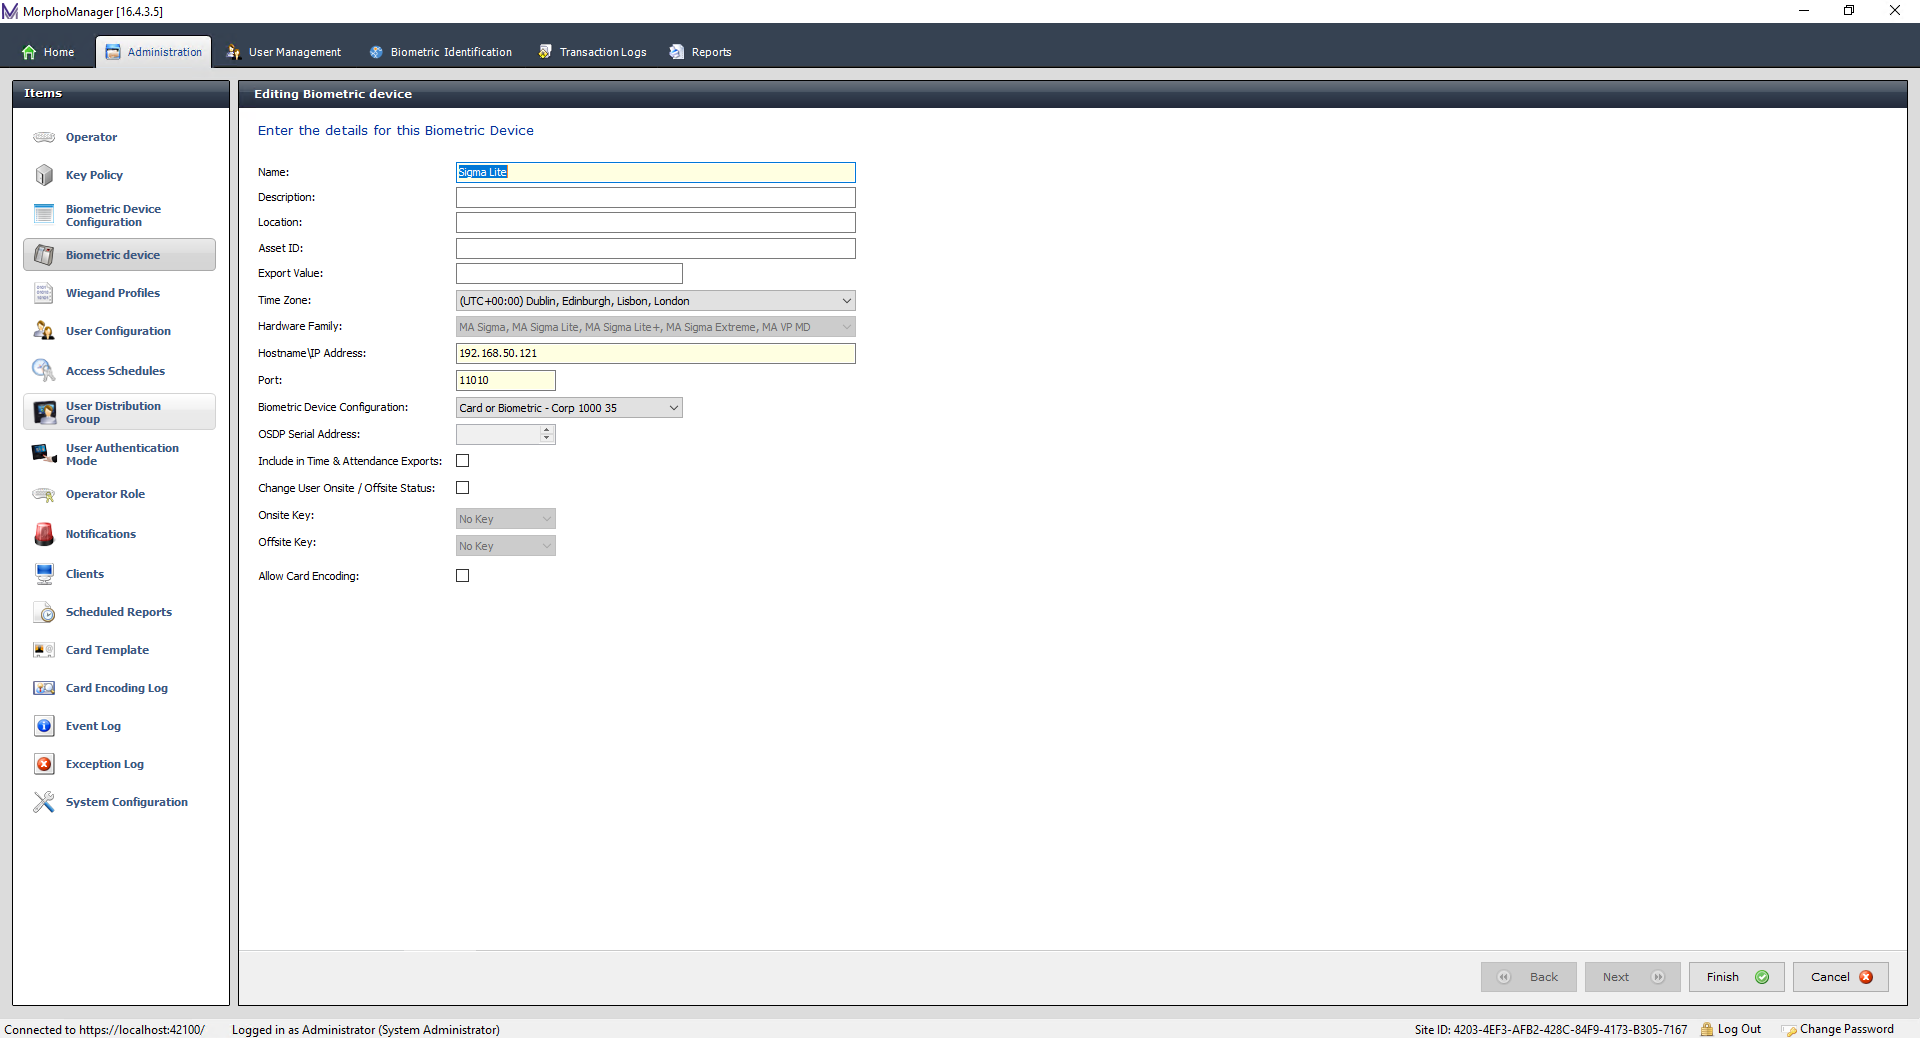Click the Administration tab icon
The height and width of the screenshot is (1038, 1920).
click(x=113, y=52)
